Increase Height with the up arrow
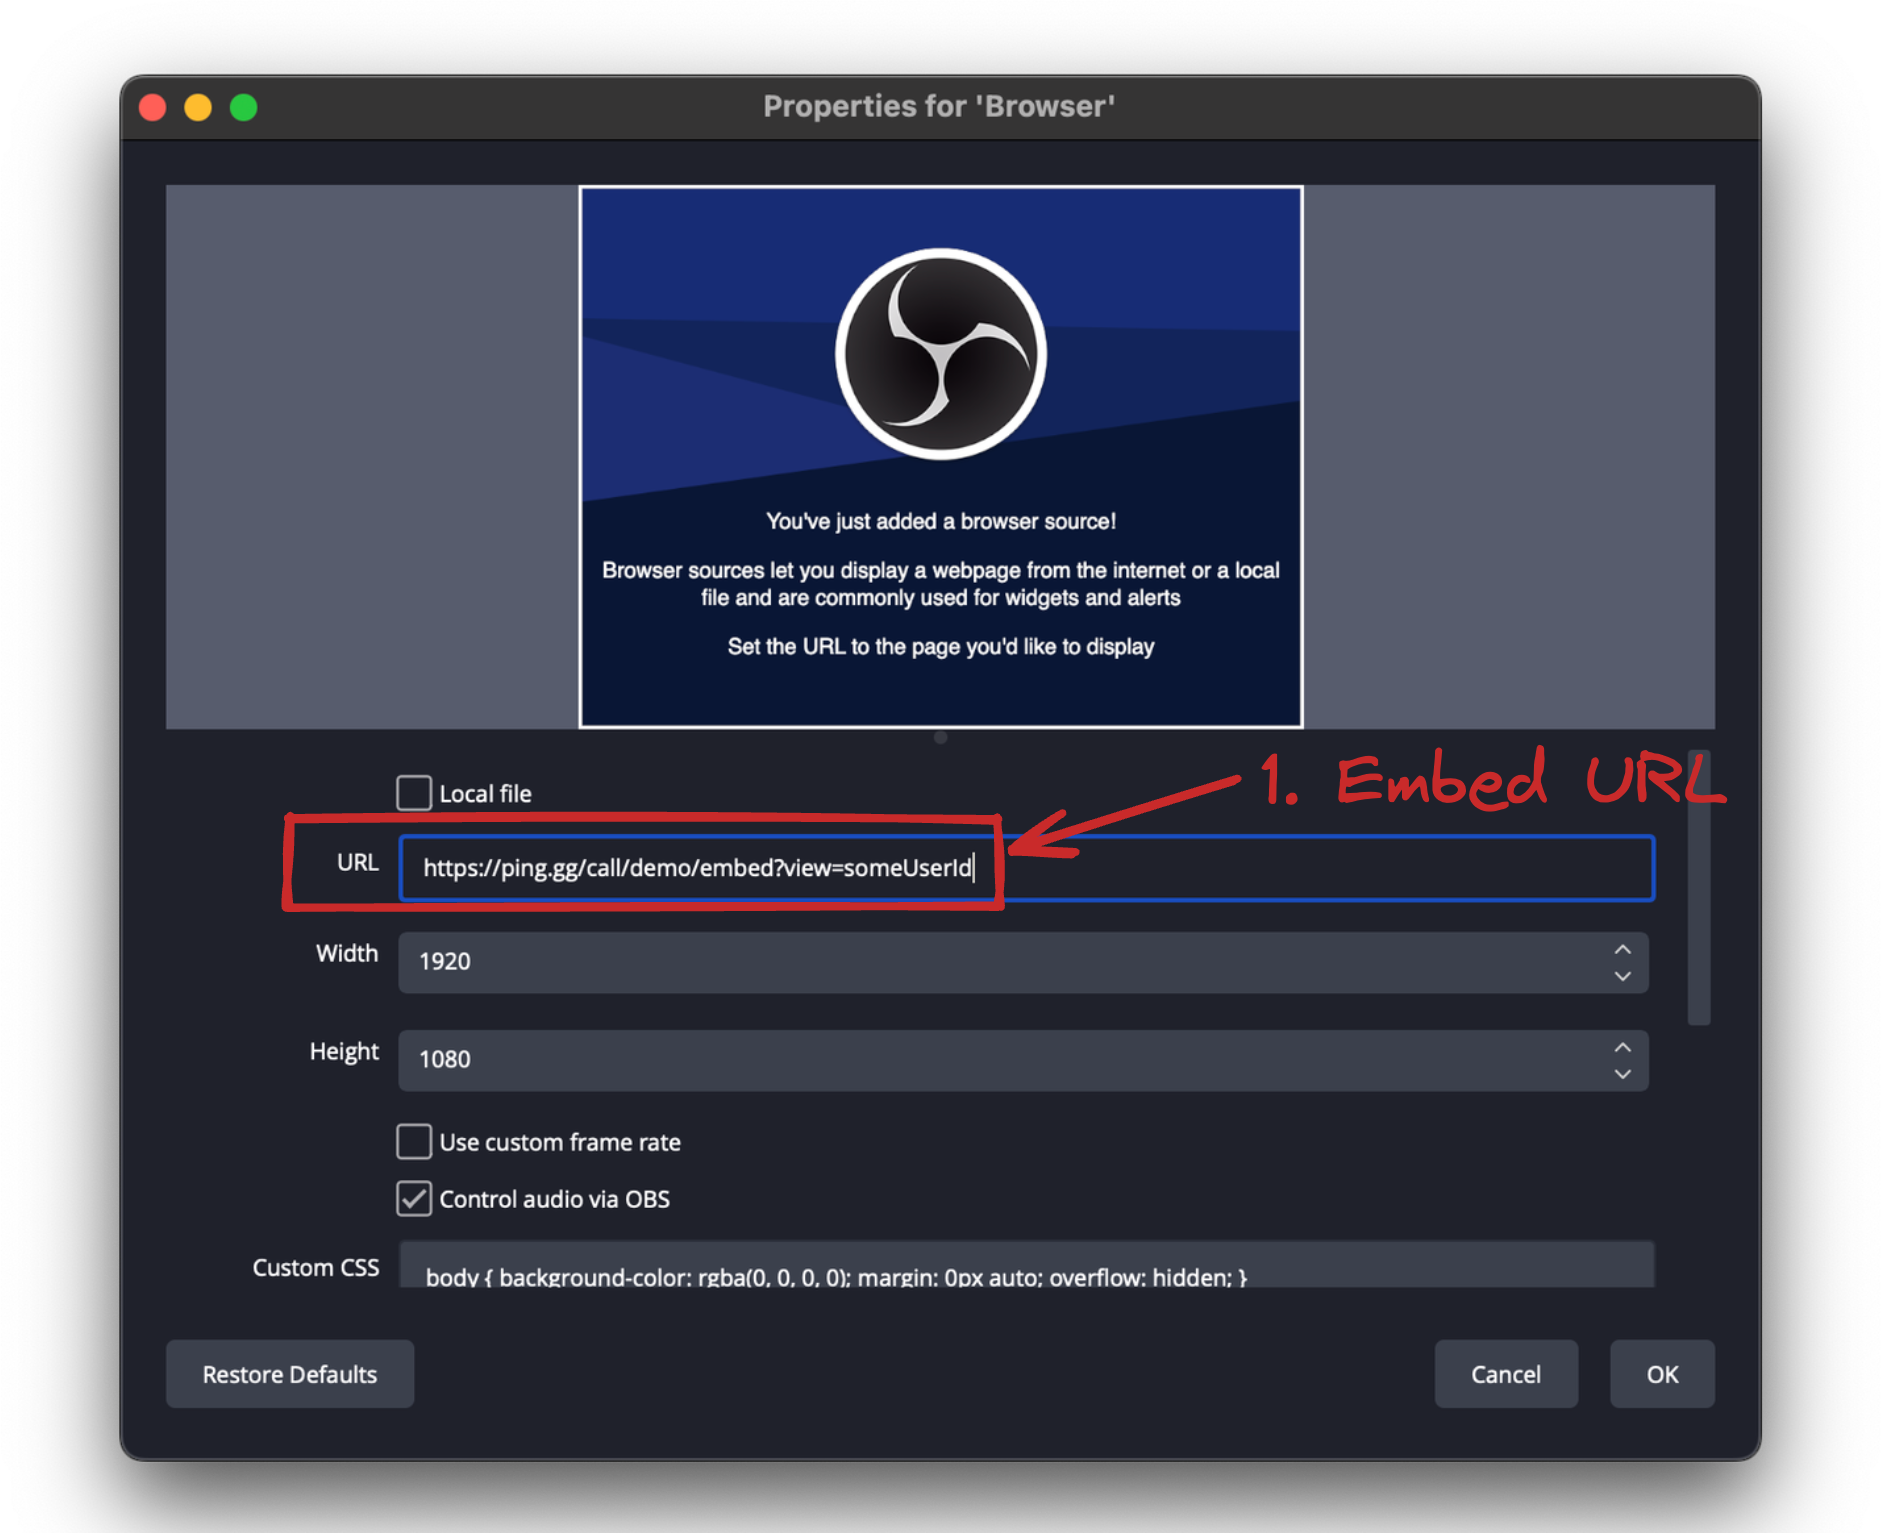This screenshot has width=1881, height=1533. 1622,1047
